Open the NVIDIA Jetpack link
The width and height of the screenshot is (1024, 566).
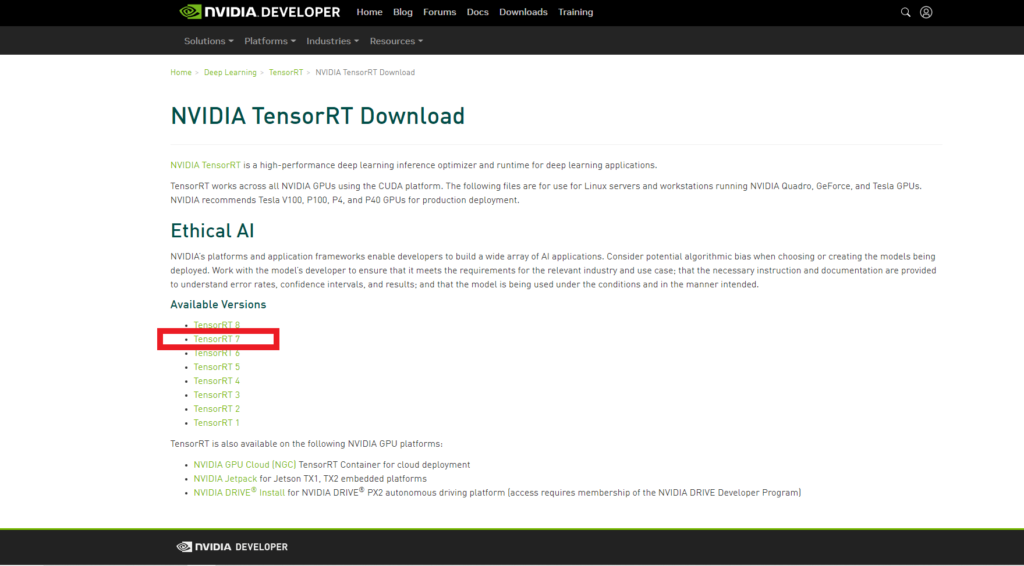[225, 479]
